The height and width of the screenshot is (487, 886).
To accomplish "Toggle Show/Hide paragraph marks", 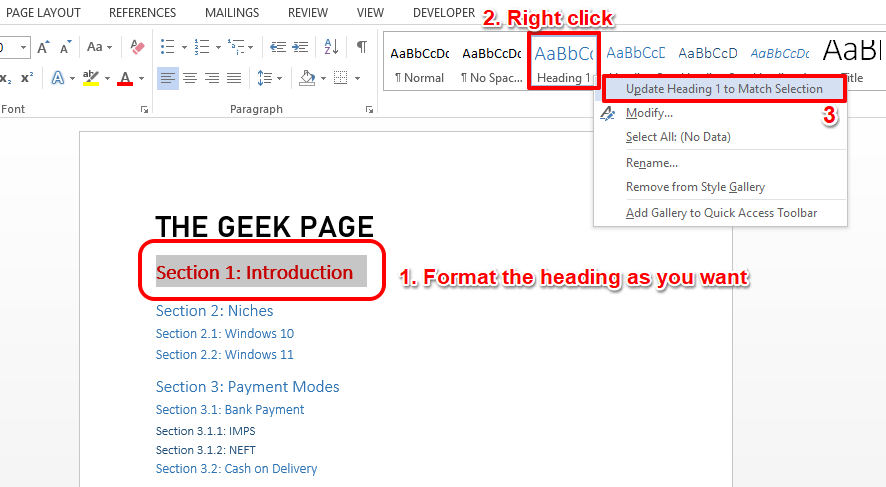I will coord(362,47).
